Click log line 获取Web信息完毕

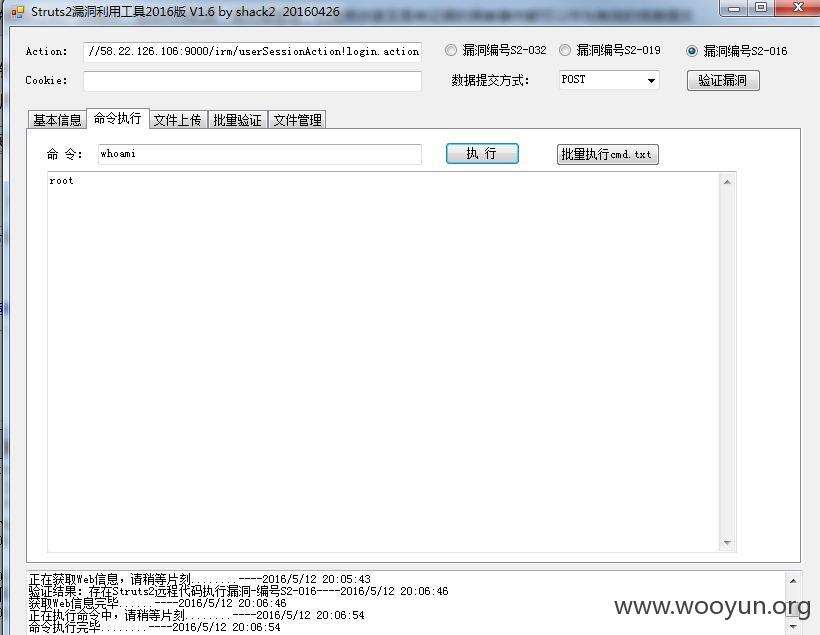coord(157,603)
